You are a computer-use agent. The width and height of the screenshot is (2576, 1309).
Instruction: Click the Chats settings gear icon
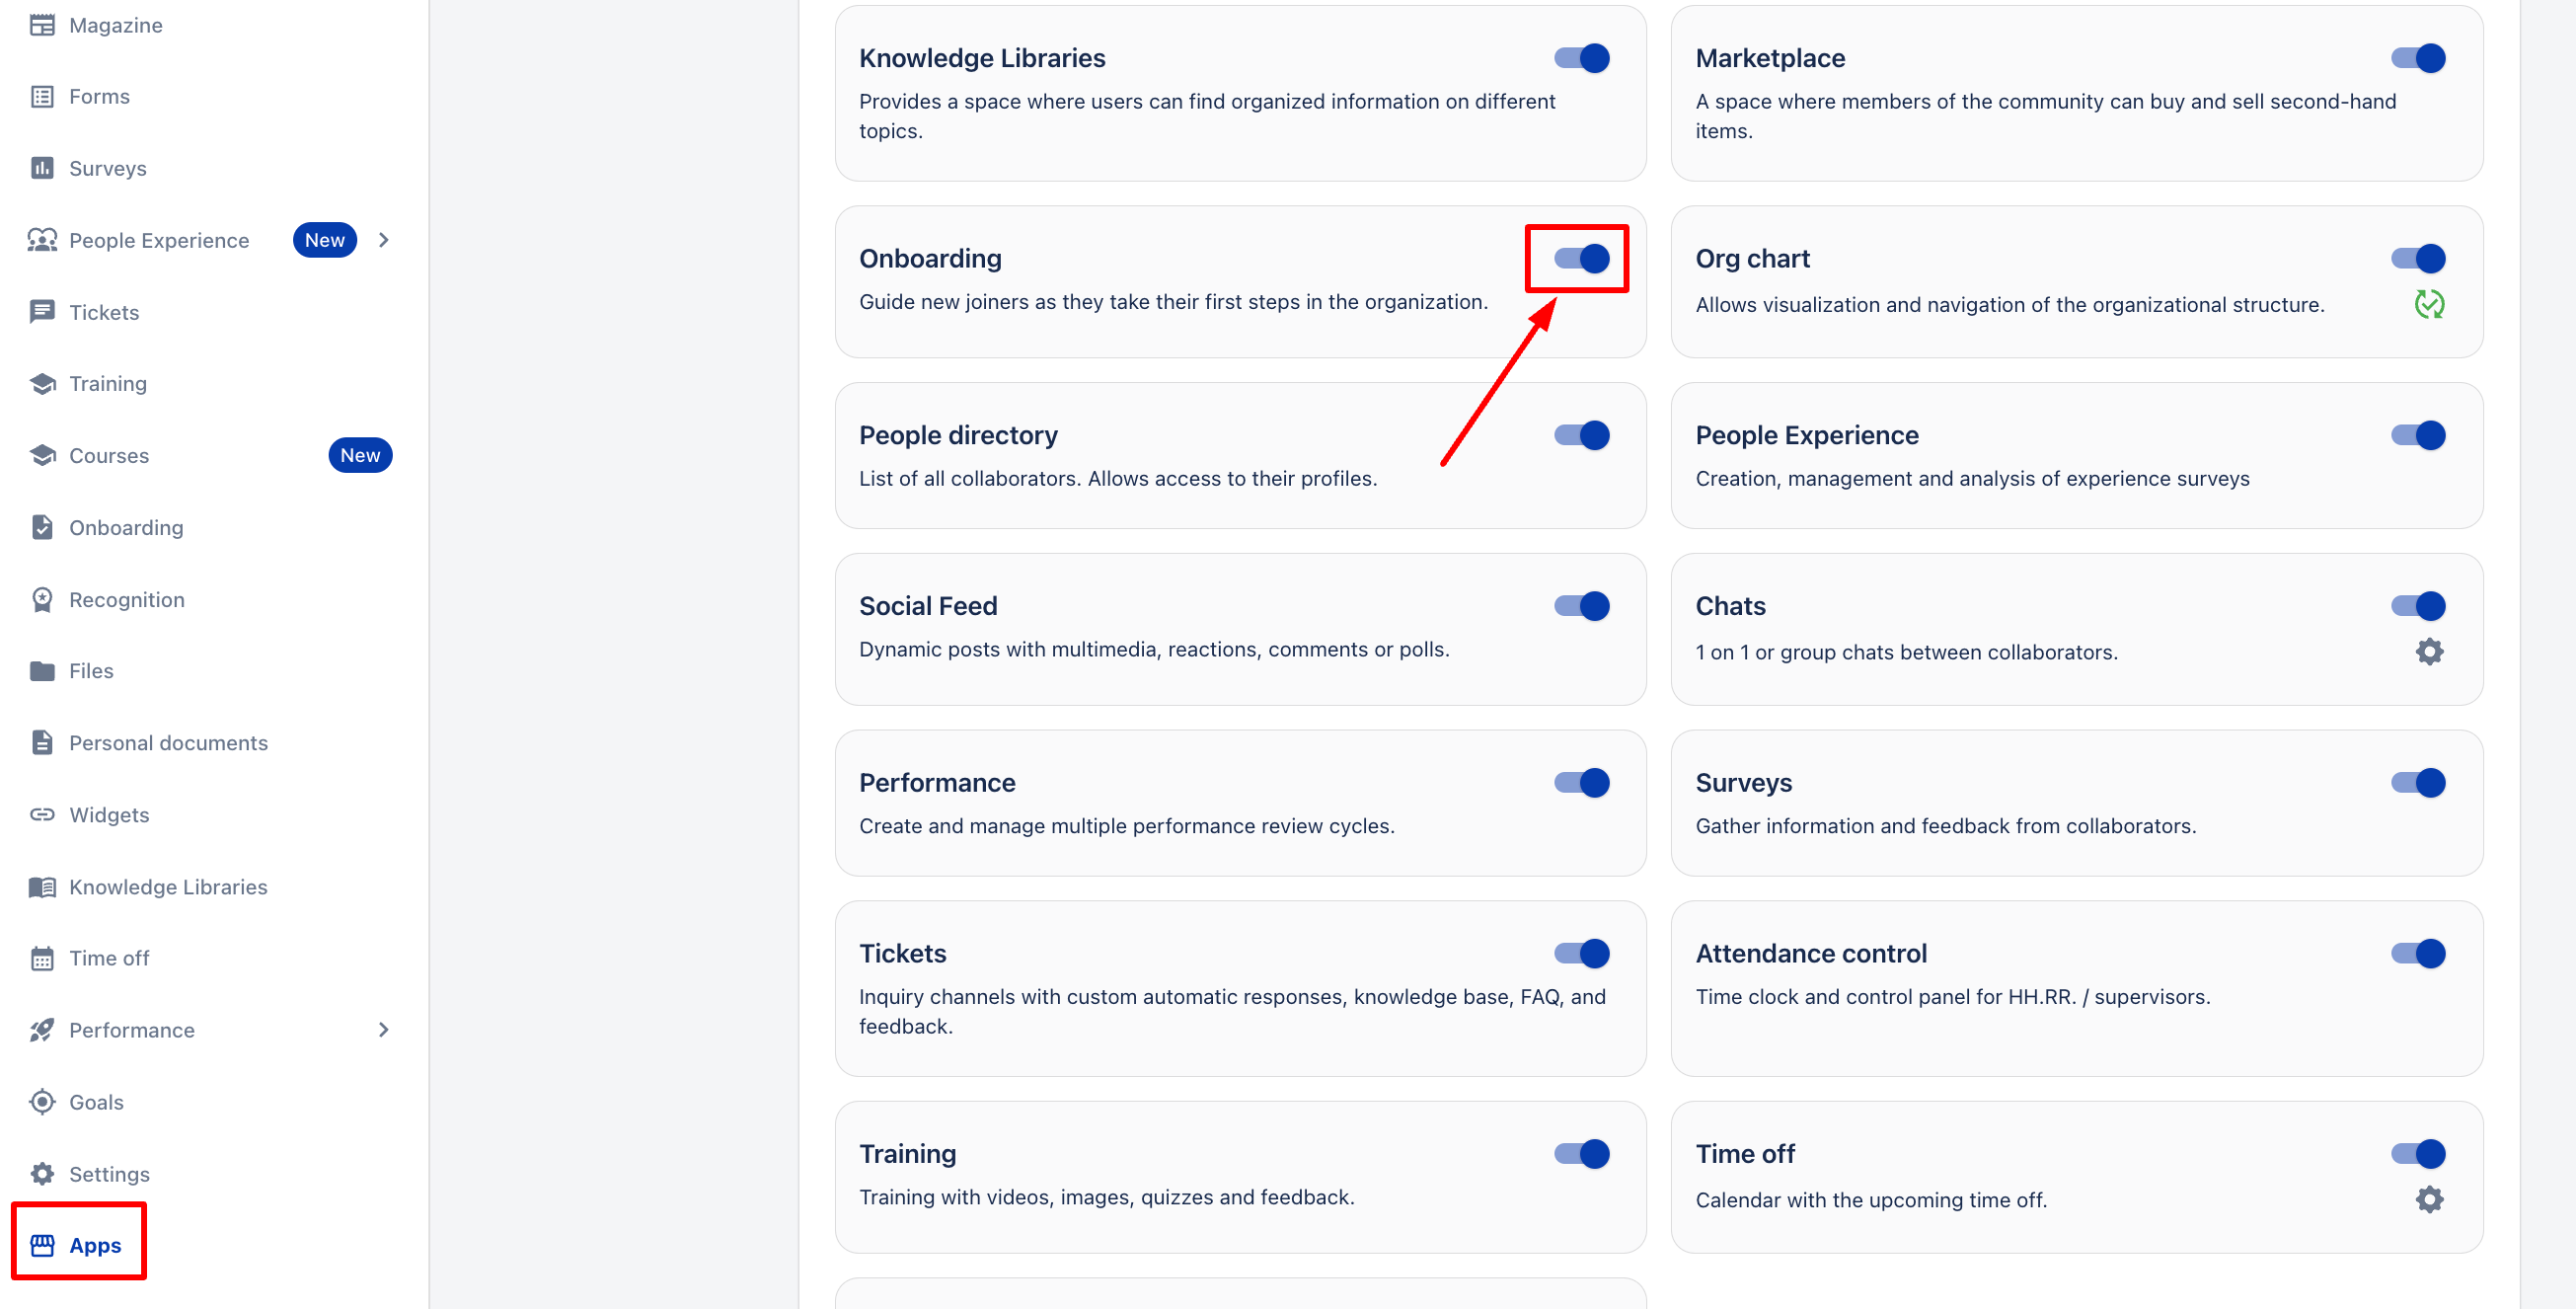pos(2428,652)
